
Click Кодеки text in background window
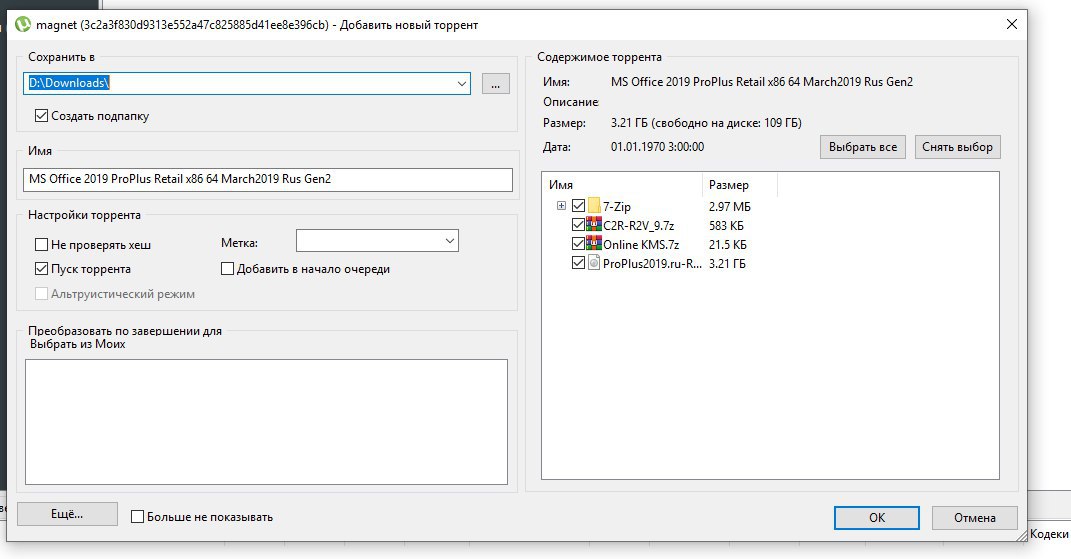click(x=1049, y=534)
